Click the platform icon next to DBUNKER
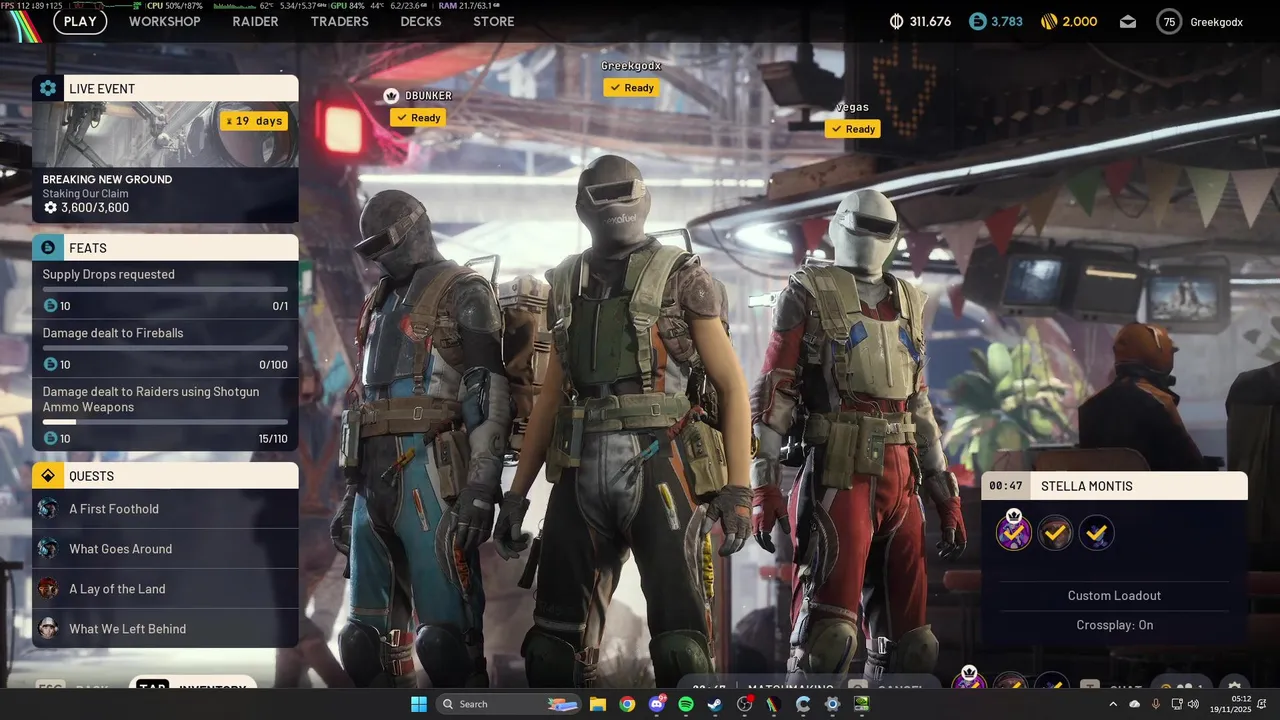1280x720 pixels. (392, 96)
